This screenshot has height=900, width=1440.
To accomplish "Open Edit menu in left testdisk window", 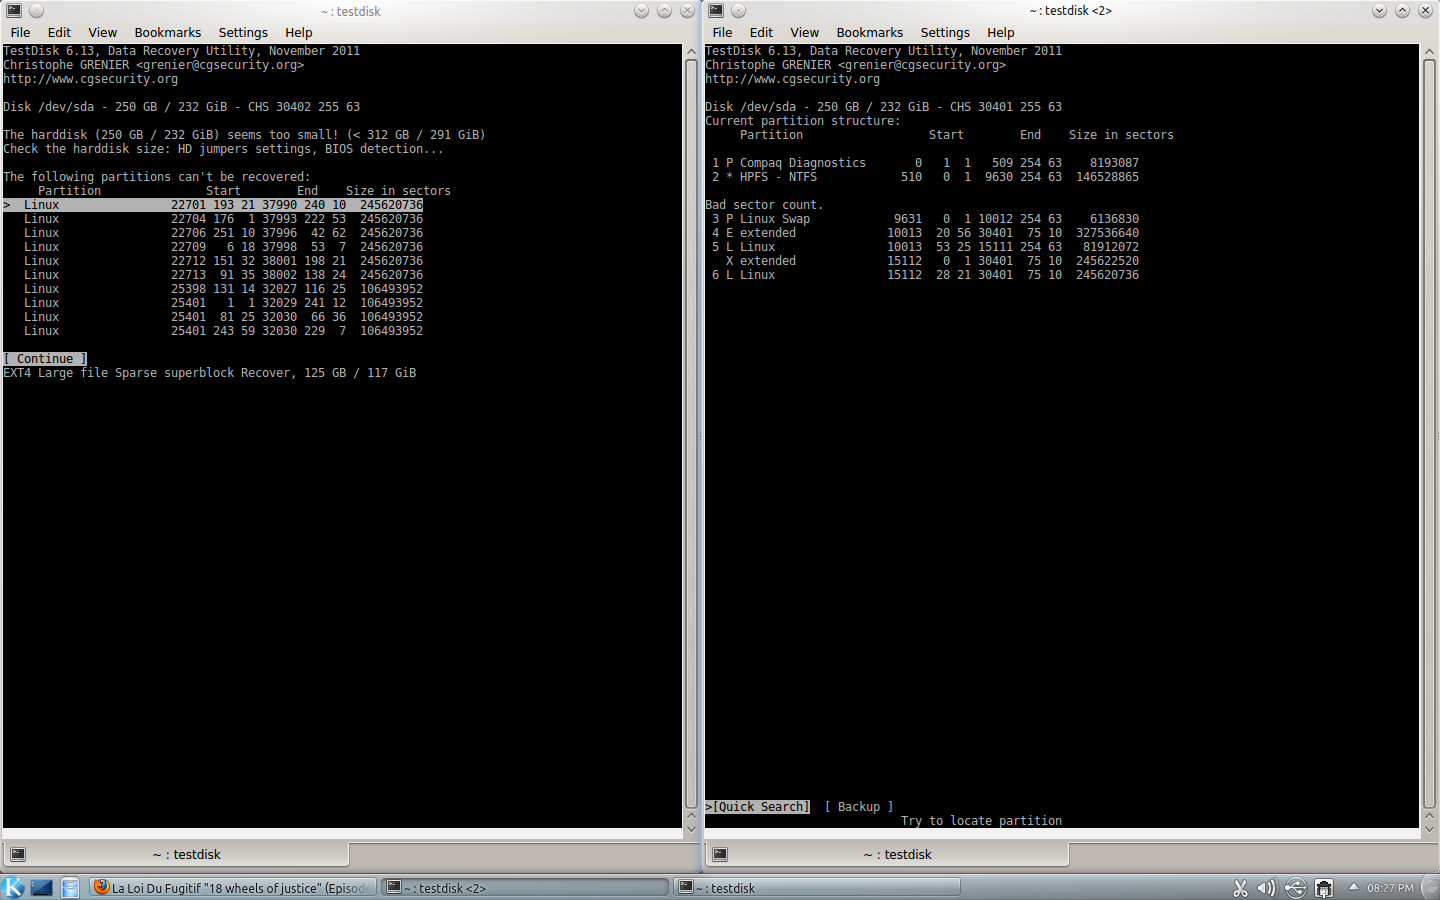I will click(59, 32).
